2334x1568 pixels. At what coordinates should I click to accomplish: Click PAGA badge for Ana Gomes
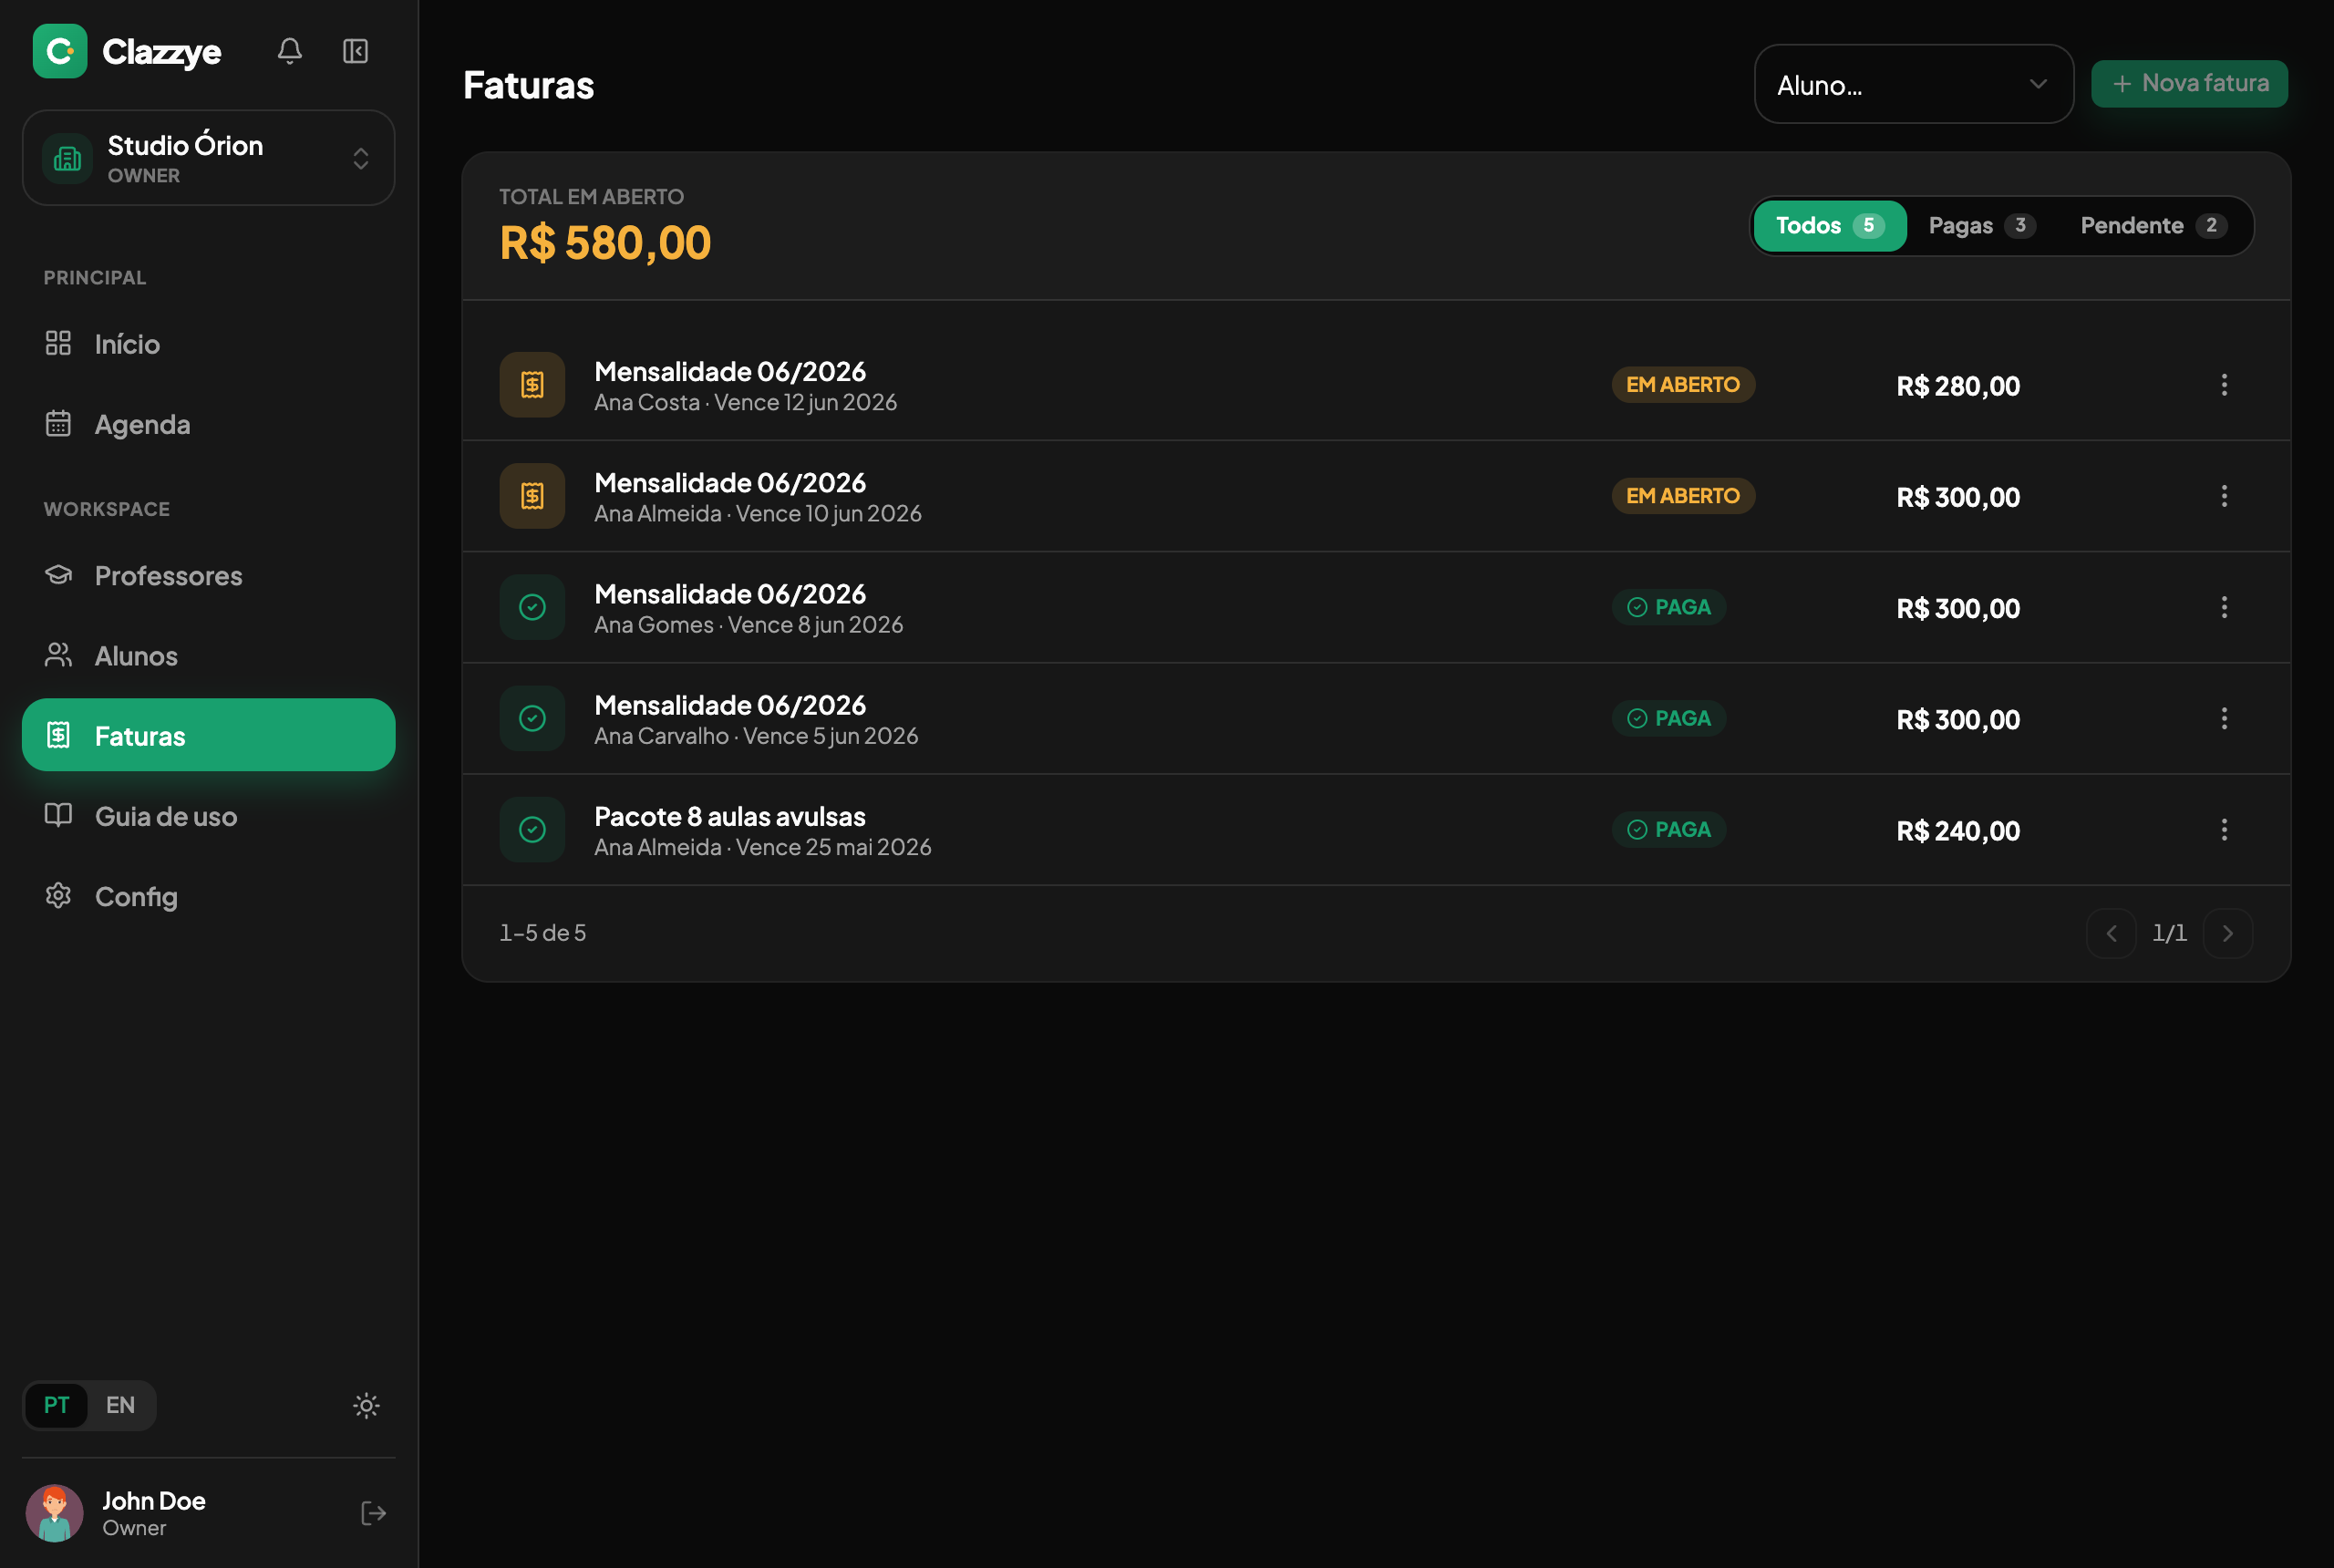click(1668, 606)
